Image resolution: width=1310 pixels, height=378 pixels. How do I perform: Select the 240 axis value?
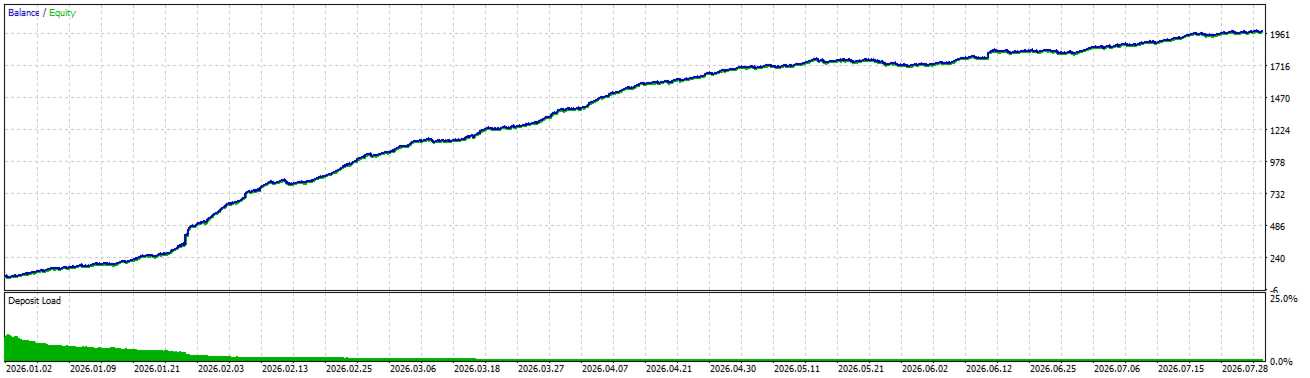coord(1278,259)
